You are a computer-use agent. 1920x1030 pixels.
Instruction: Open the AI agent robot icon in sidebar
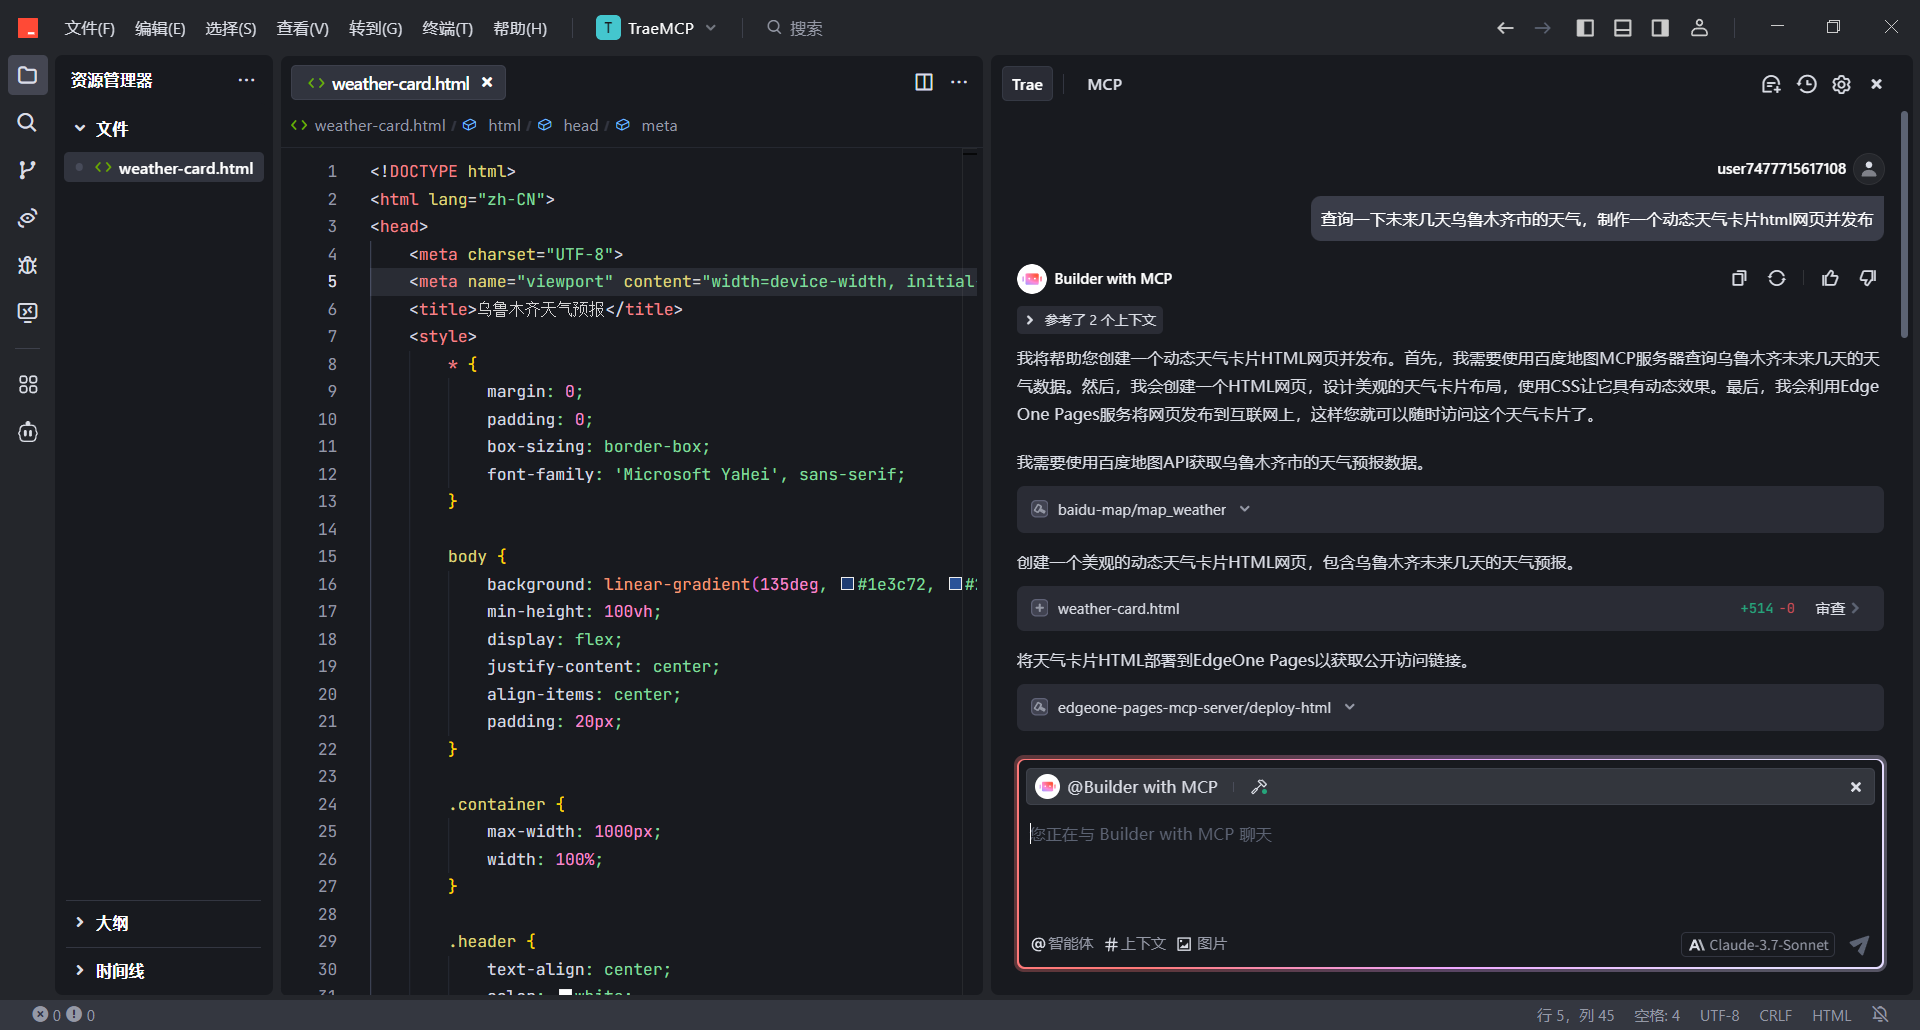(27, 432)
